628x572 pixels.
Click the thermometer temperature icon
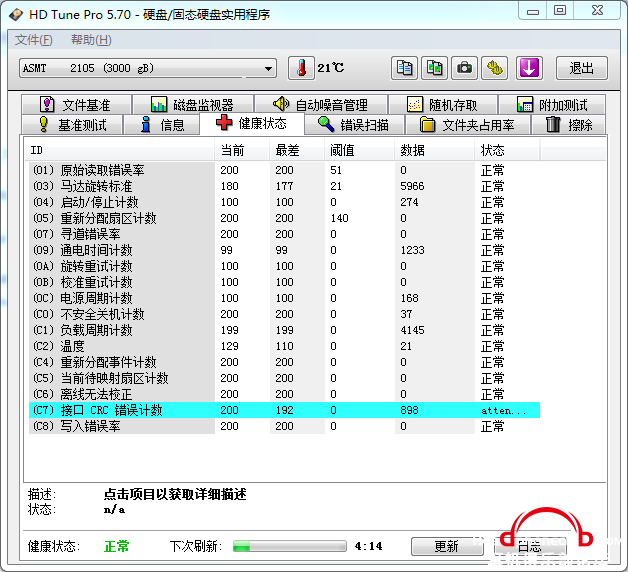point(301,68)
